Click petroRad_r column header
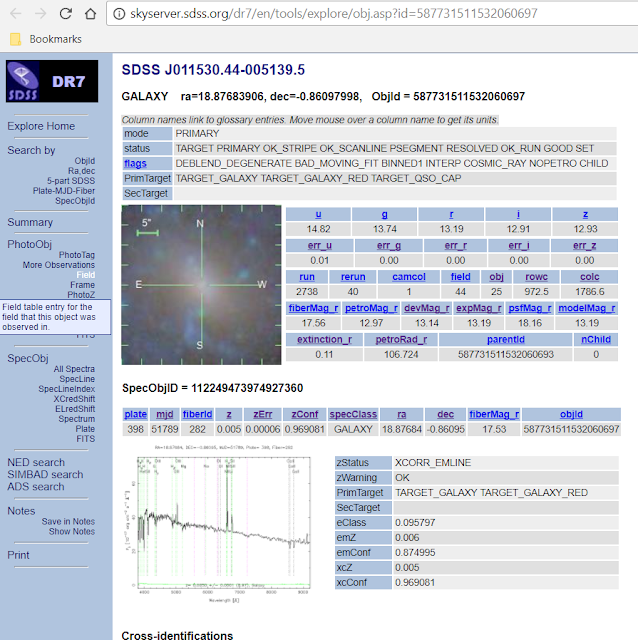Image resolution: width=638 pixels, height=640 pixels. tap(401, 340)
